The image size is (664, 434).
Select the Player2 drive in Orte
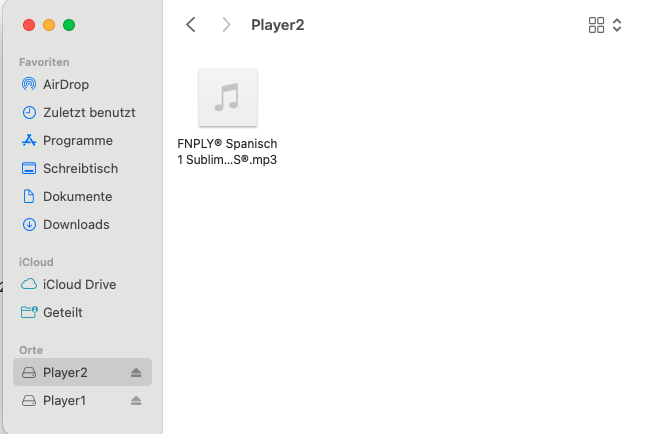coord(82,372)
